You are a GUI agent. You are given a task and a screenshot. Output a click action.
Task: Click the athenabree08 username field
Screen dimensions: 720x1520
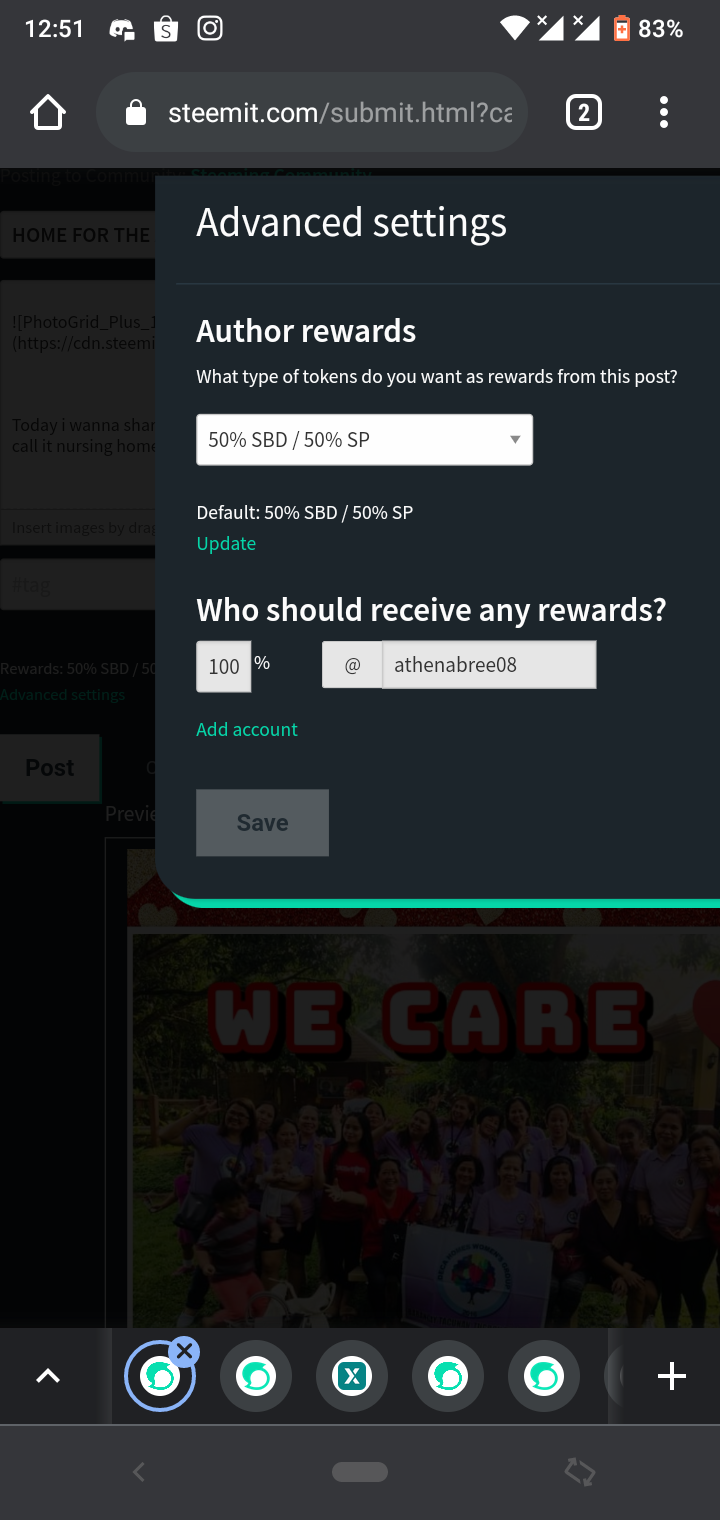(x=489, y=665)
